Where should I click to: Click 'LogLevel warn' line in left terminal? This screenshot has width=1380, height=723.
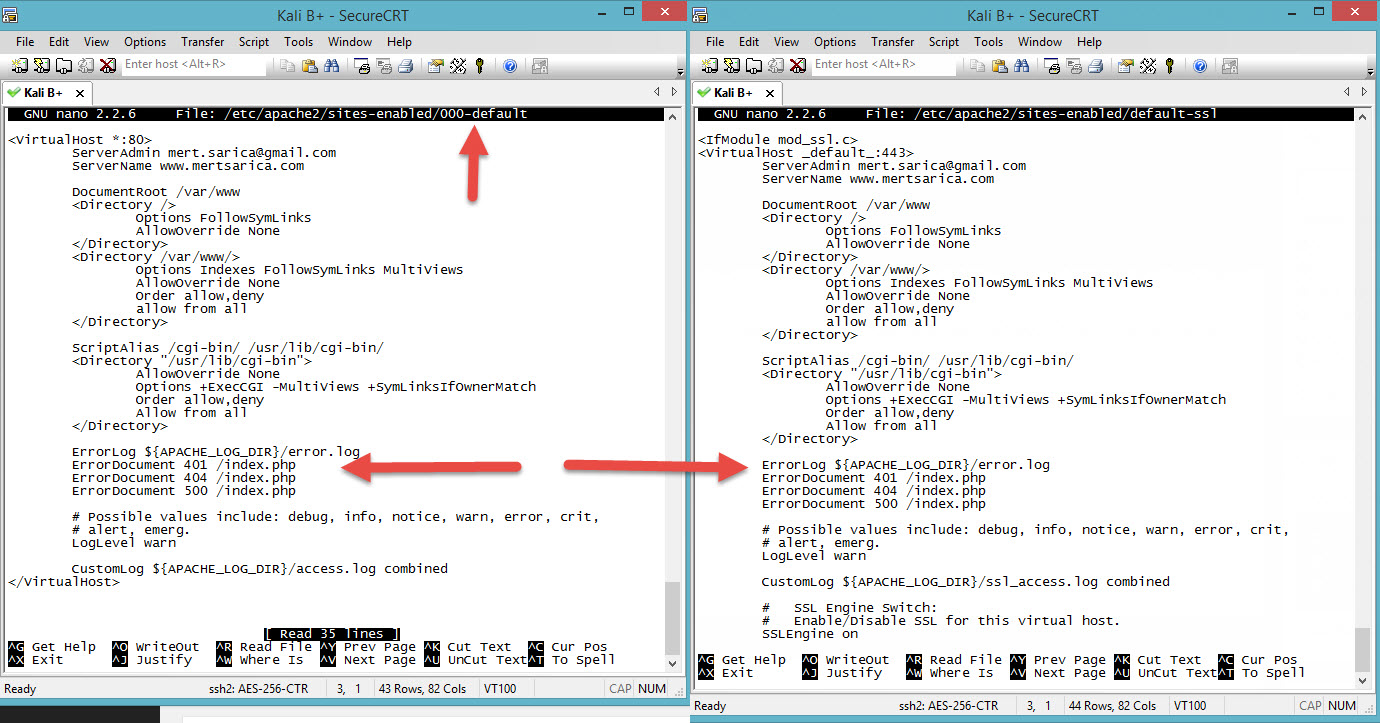[124, 543]
